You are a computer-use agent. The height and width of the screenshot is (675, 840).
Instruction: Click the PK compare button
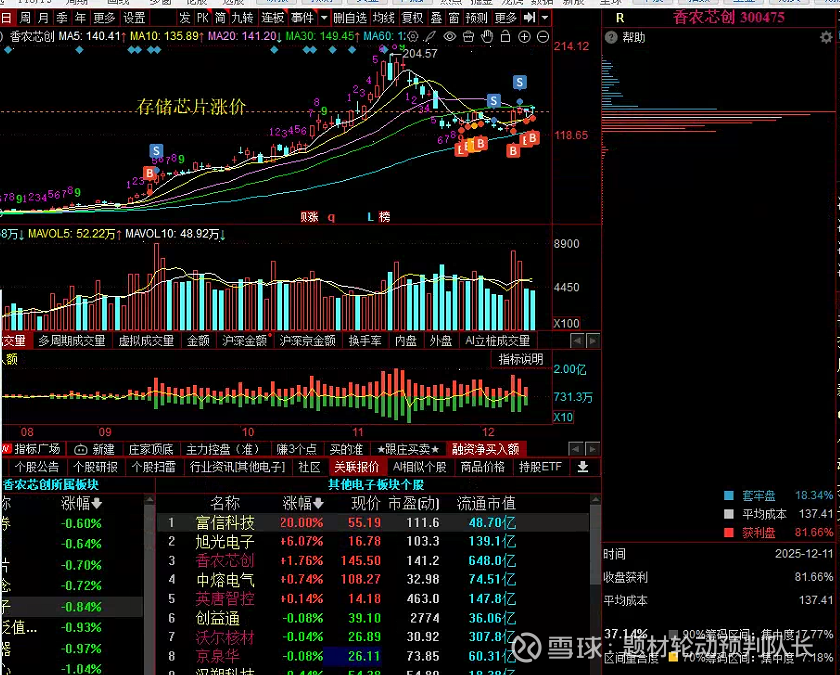[202, 18]
